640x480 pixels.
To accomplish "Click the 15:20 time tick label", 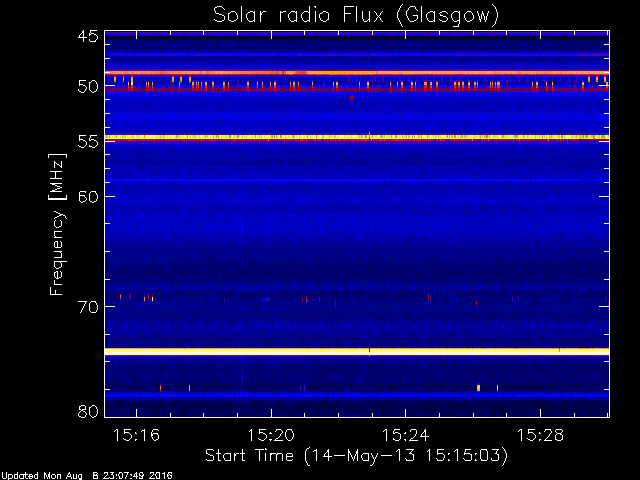I will click(271, 435).
